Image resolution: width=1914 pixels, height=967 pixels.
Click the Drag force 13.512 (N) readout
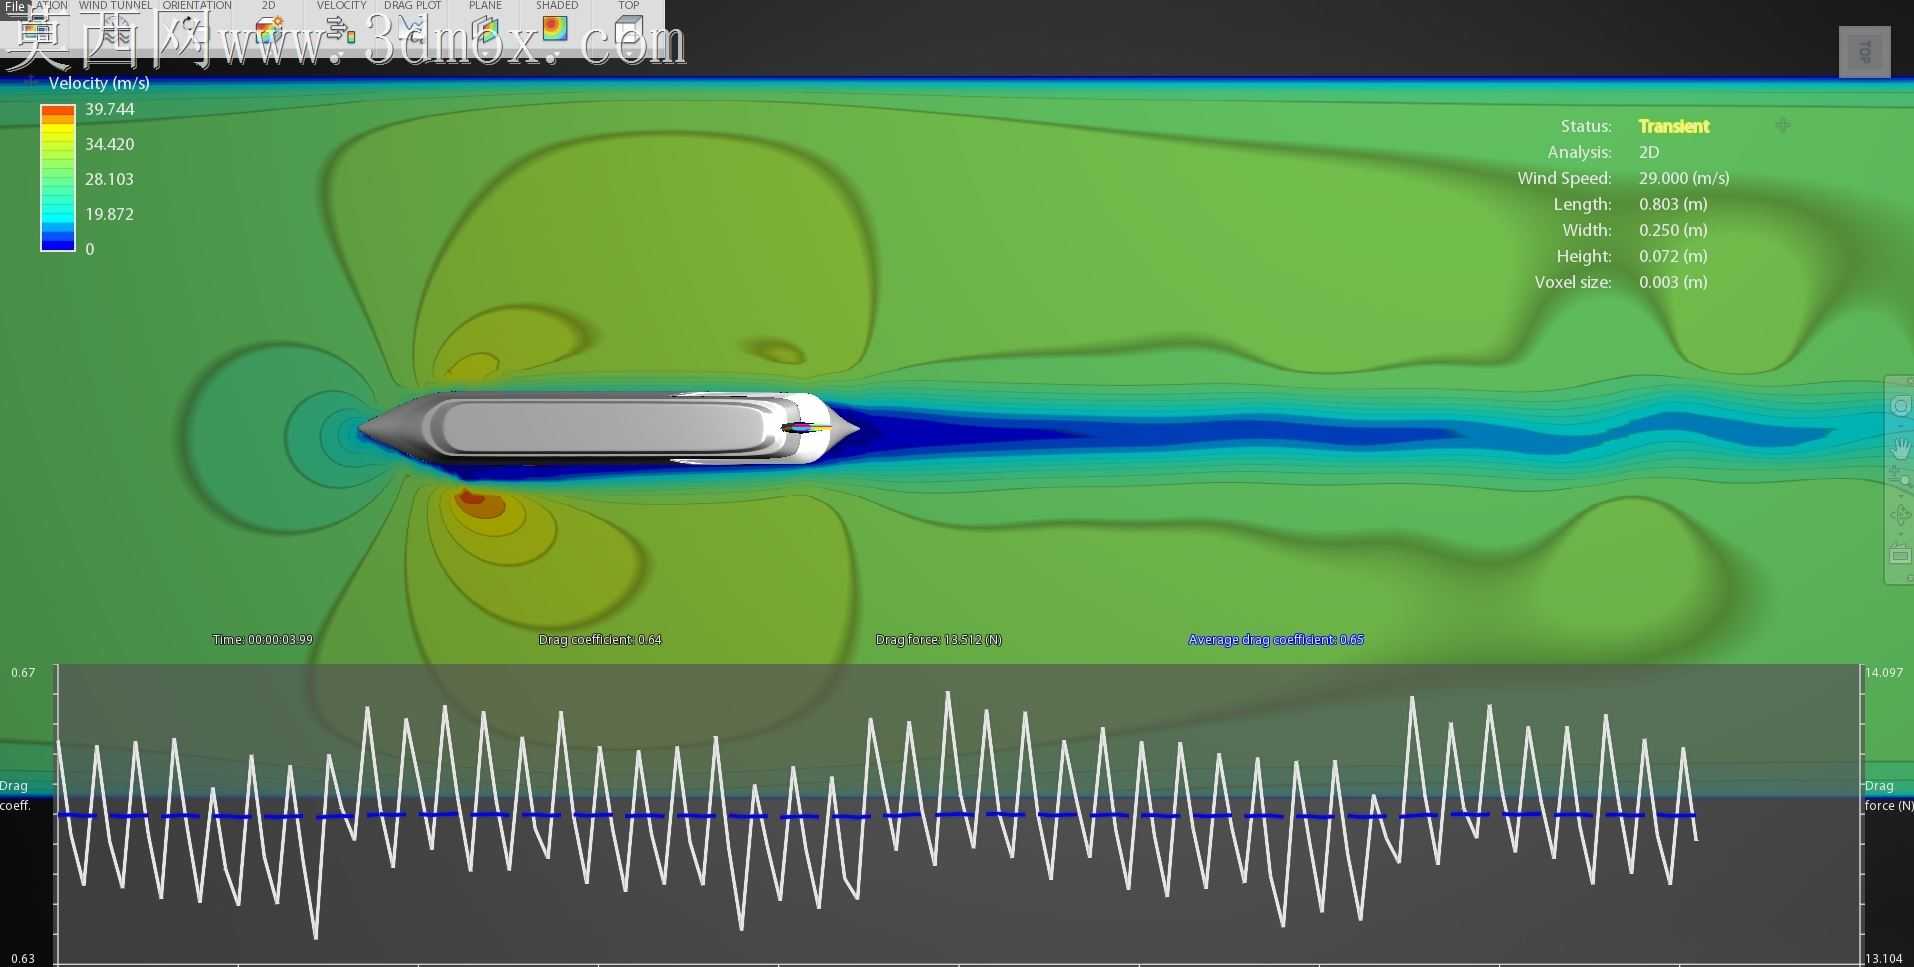(x=938, y=640)
